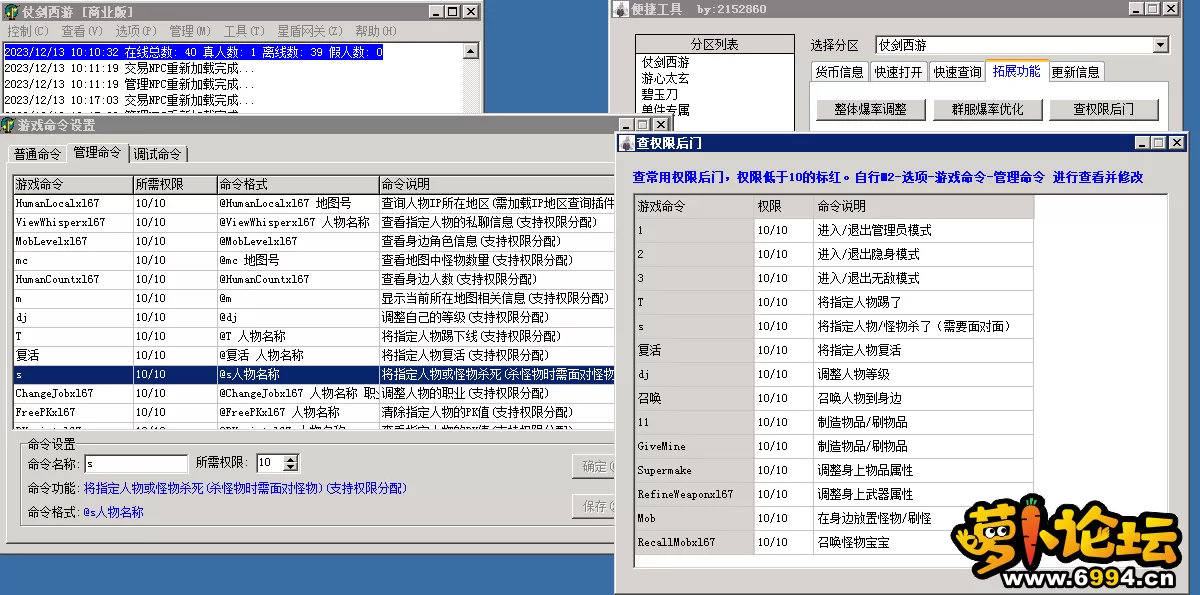Select the mc command row
Viewport: 1200px width, 595px height.
314,260
